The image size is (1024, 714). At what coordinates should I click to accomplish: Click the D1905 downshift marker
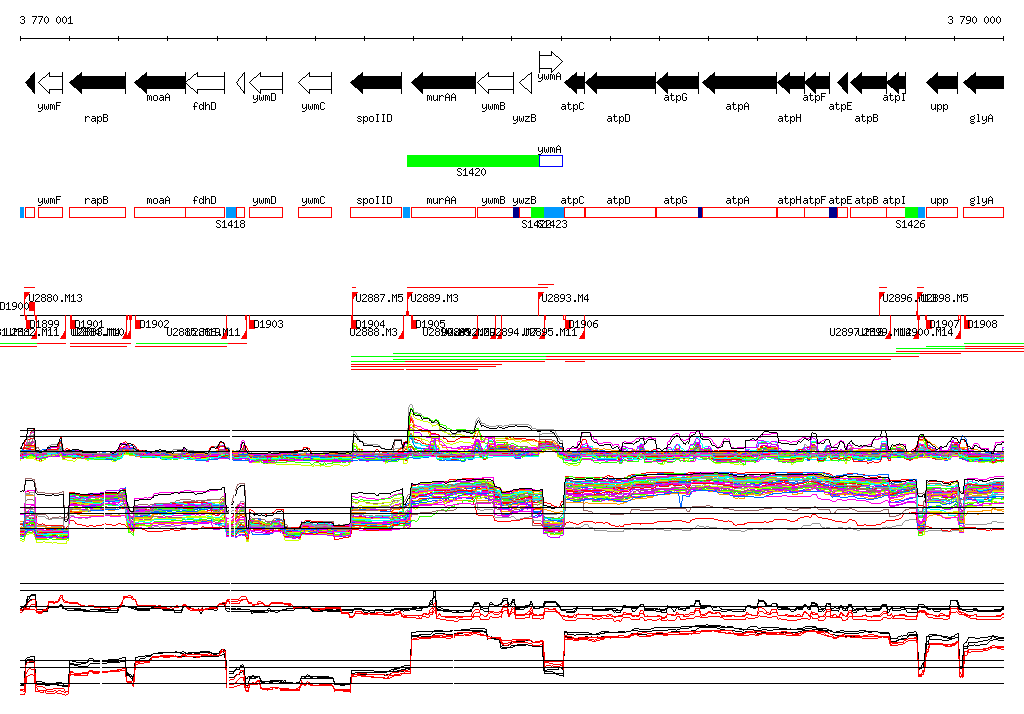(430, 324)
